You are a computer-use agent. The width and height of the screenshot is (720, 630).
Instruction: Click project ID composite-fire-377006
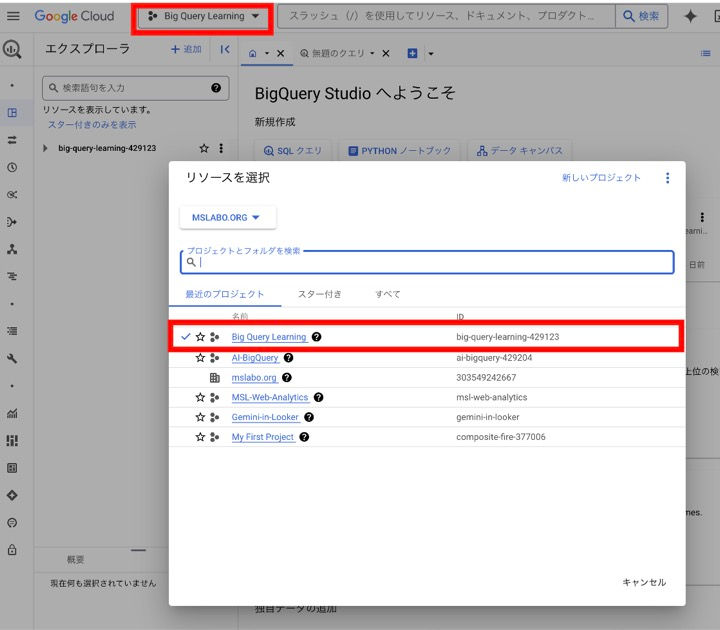pyautogui.click(x=501, y=437)
